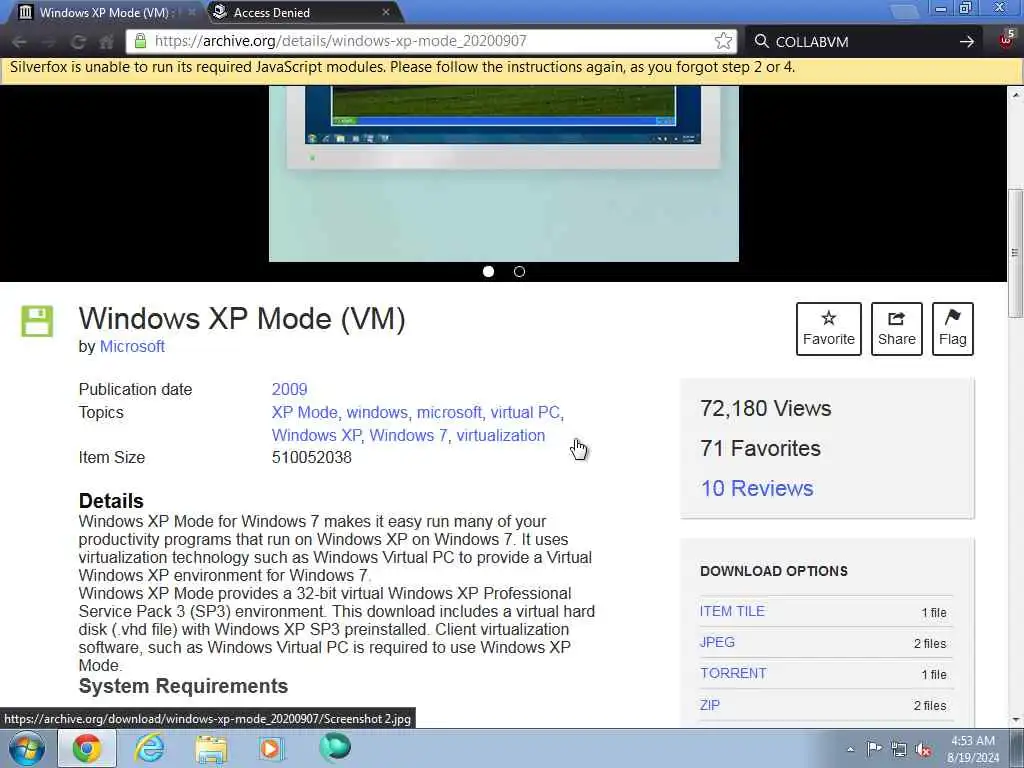Click the 72,180 Views text
This screenshot has width=1024, height=768.
(x=765, y=409)
